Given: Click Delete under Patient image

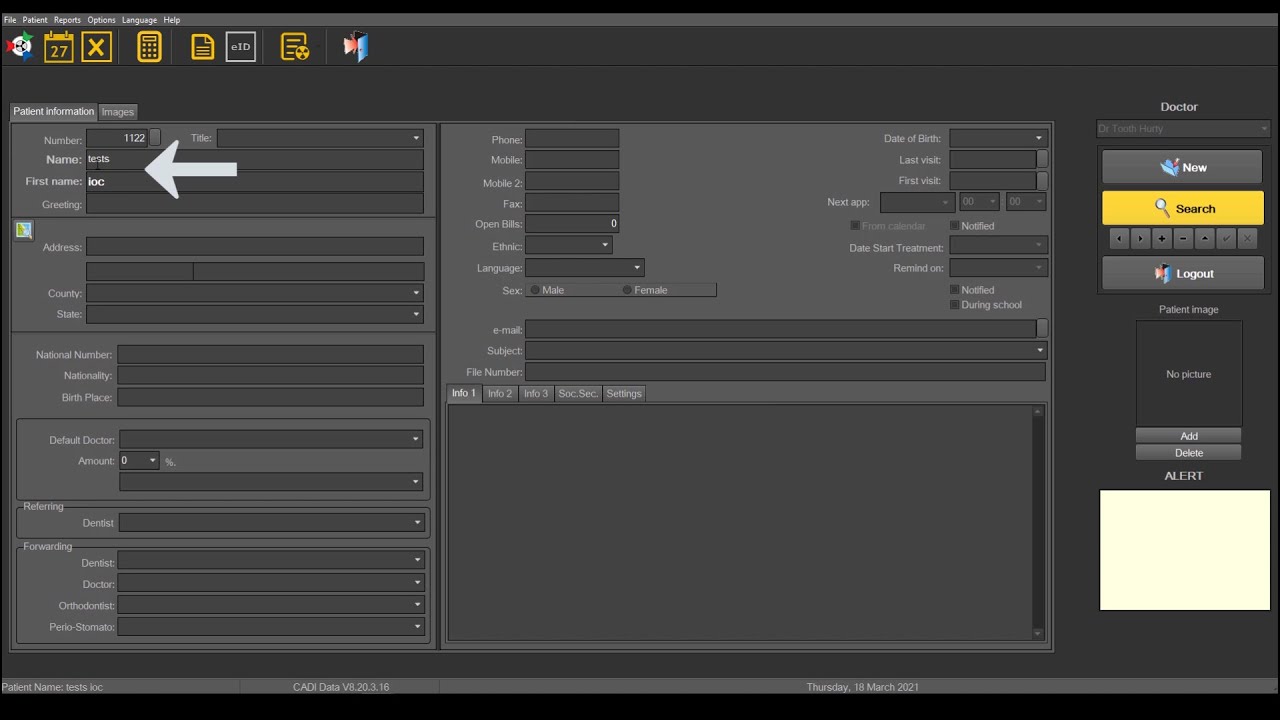Looking at the screenshot, I should tap(1189, 453).
